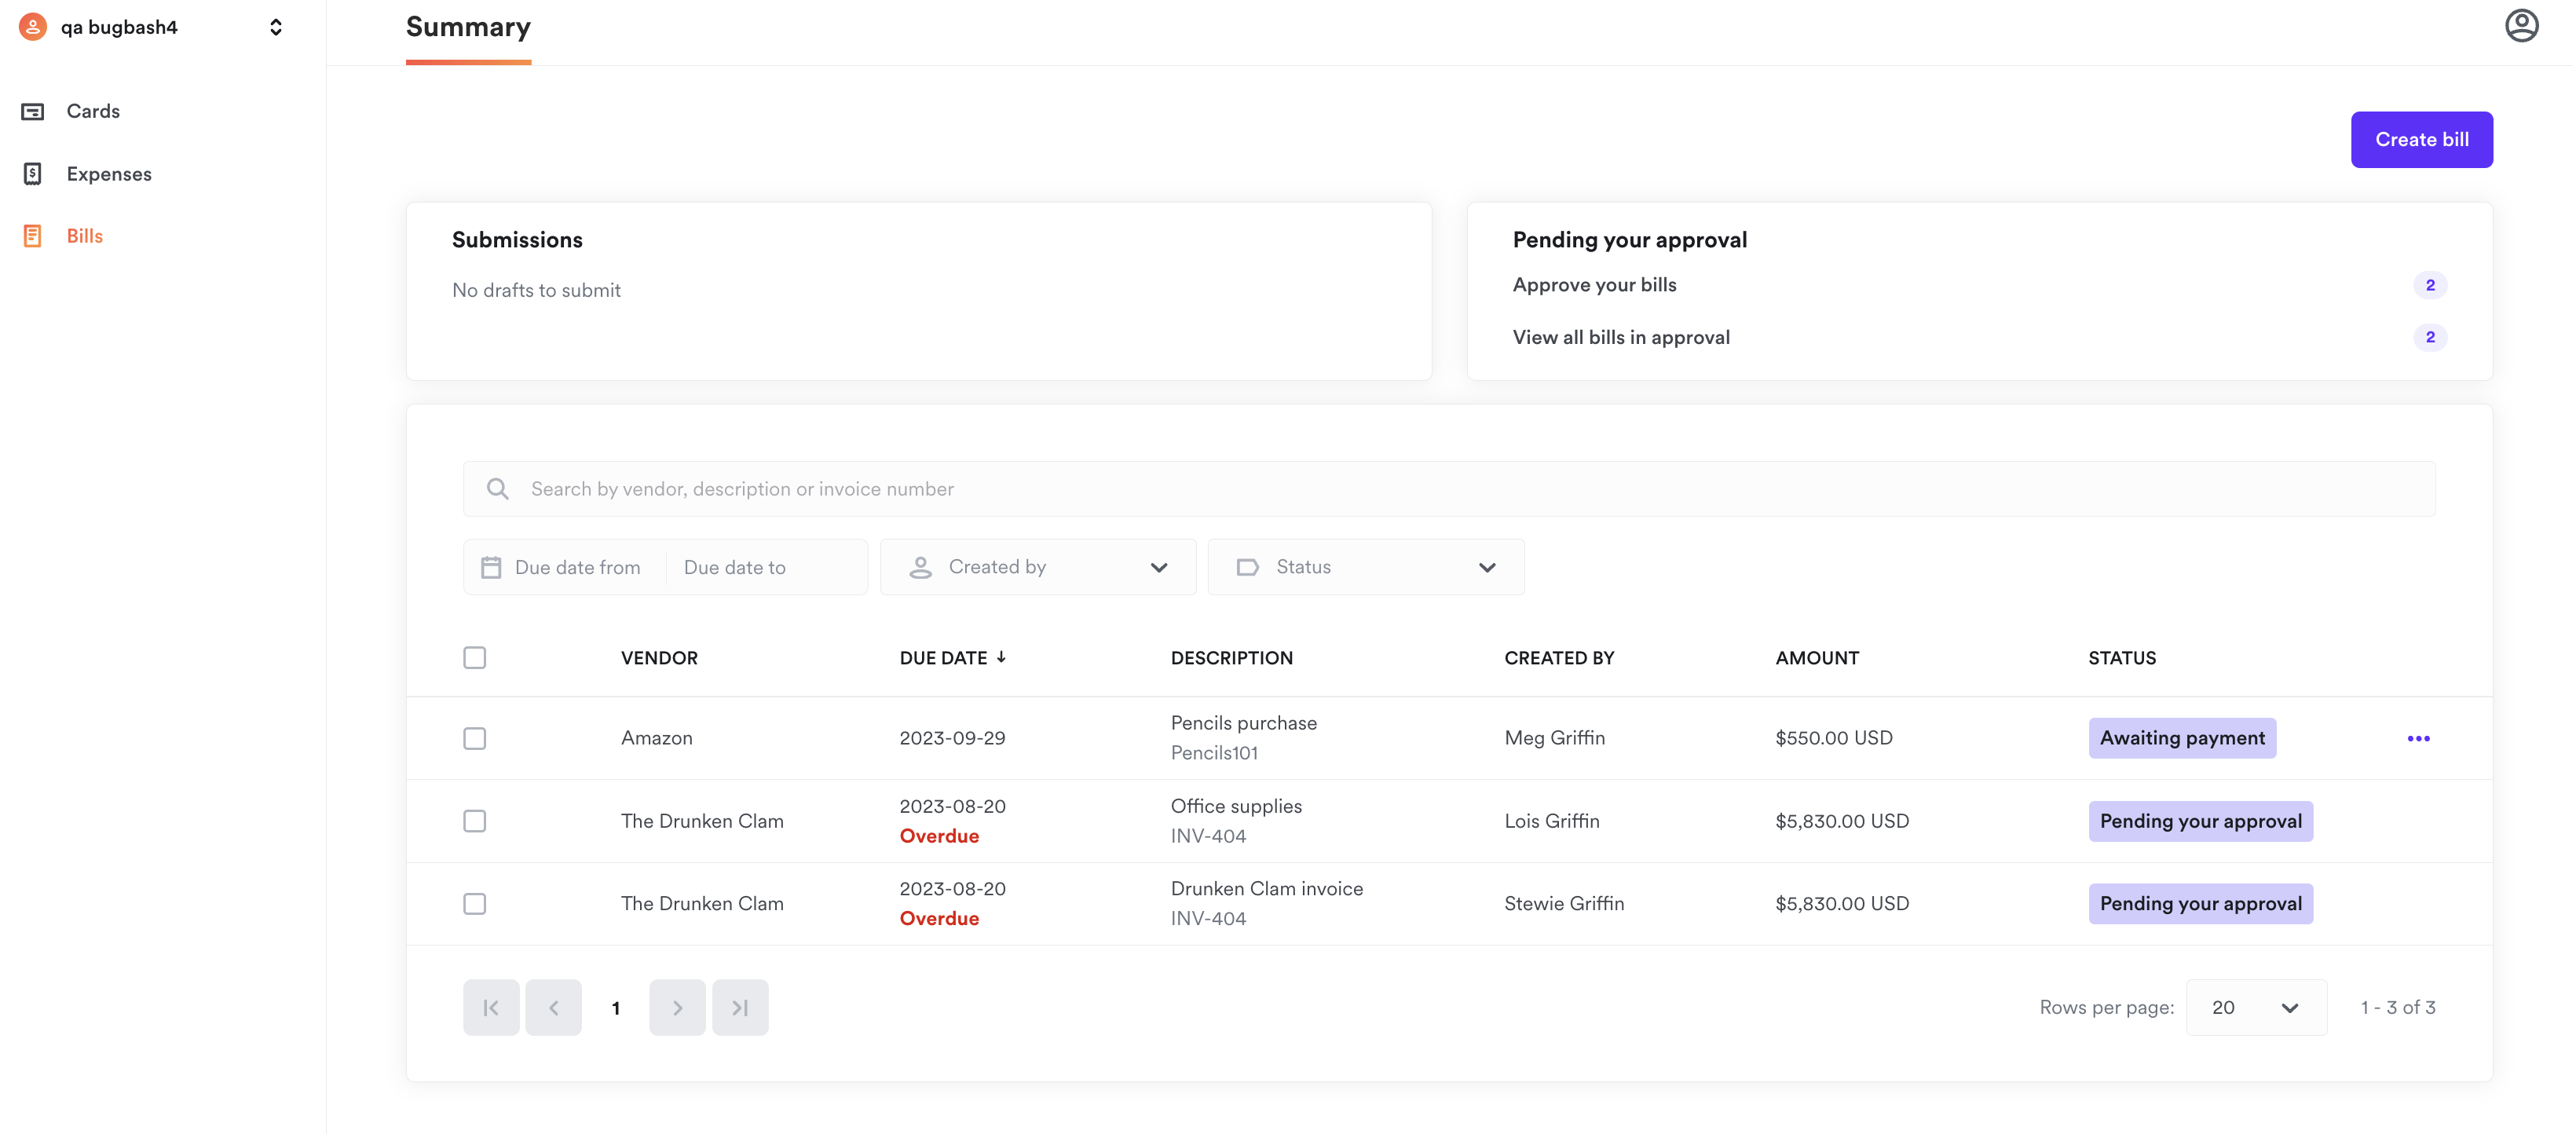Open the Status filter dropdown
The width and height of the screenshot is (2576, 1134).
[x=1365, y=567]
